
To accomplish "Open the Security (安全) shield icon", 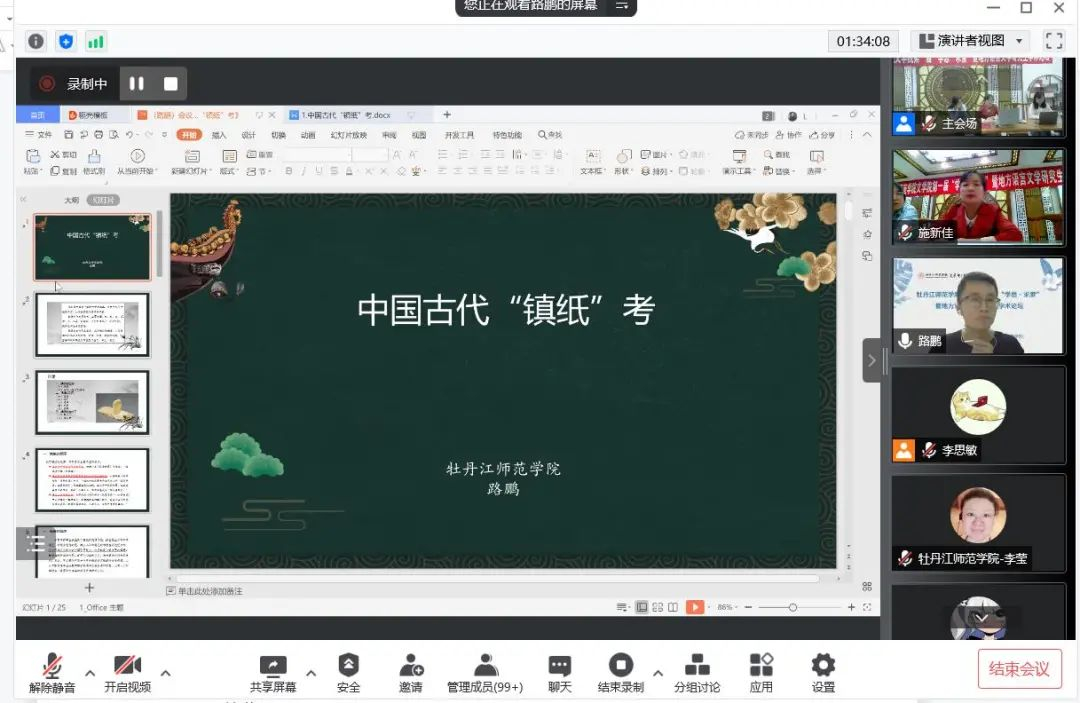I will pyautogui.click(x=348, y=672).
